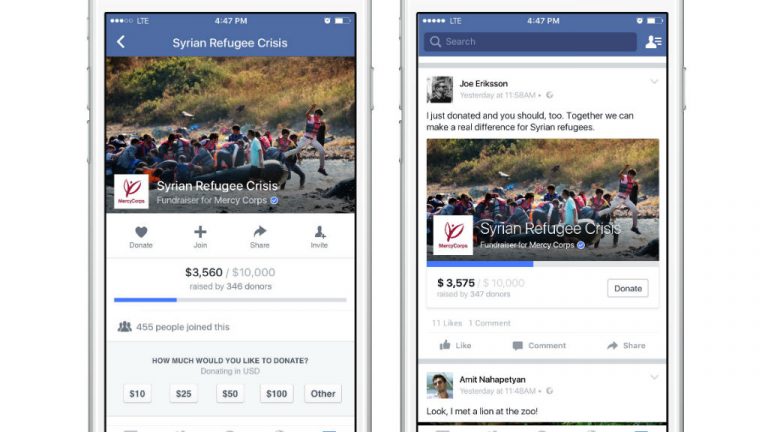The width and height of the screenshot is (768, 432).
Task: Choose Other donation amount
Action: tap(323, 393)
